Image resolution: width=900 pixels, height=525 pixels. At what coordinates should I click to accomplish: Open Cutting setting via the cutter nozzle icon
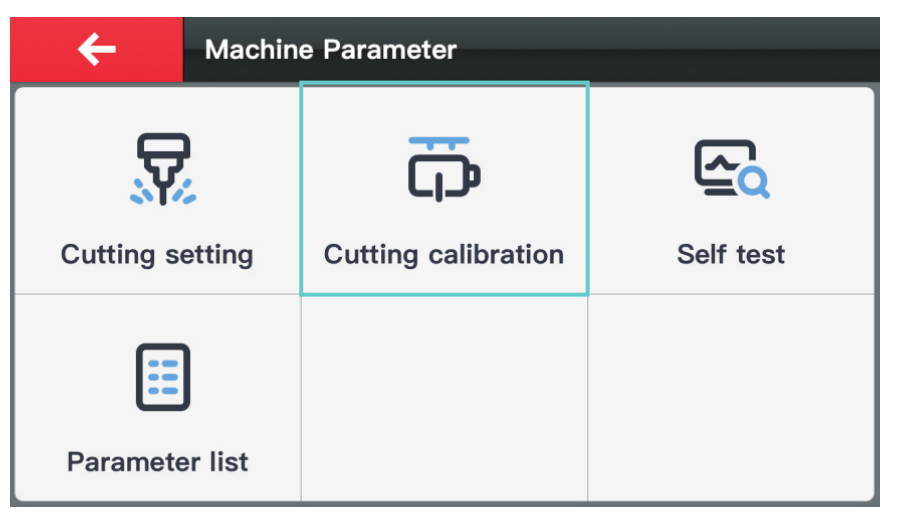click(163, 169)
